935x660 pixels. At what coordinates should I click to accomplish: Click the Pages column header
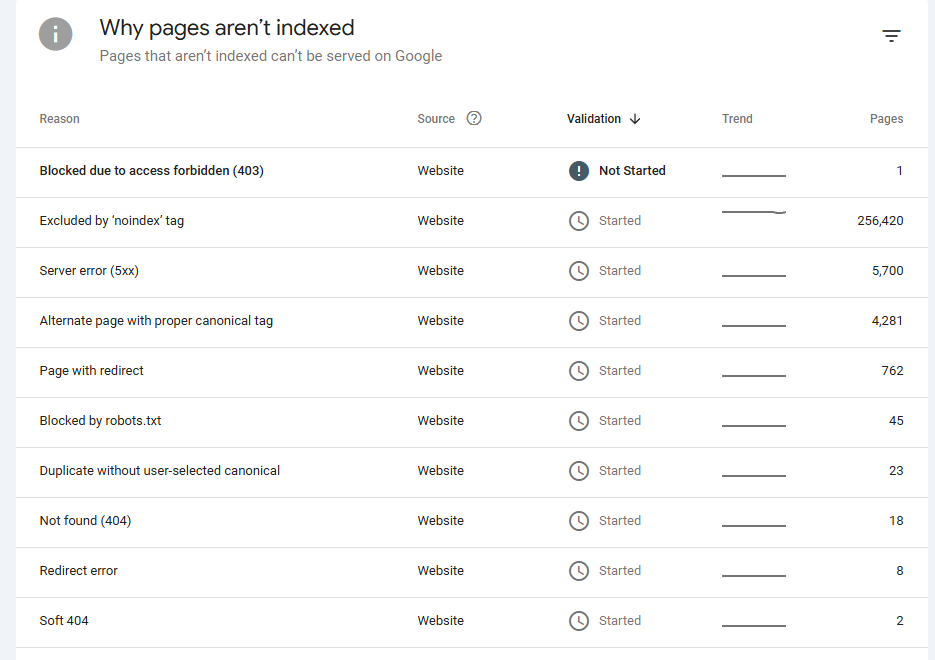click(x=886, y=119)
